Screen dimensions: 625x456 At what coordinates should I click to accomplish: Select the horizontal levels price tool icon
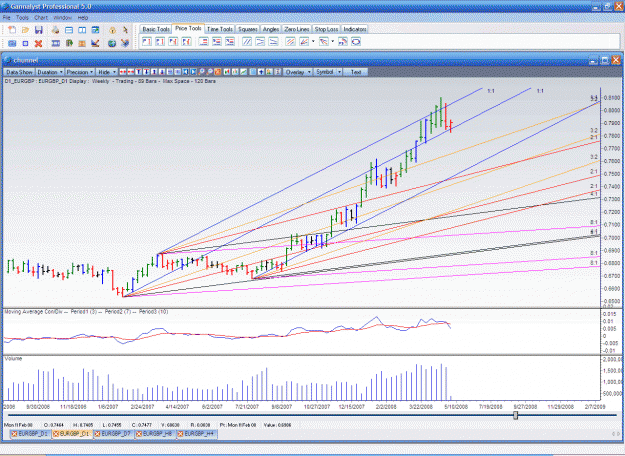(x=203, y=41)
